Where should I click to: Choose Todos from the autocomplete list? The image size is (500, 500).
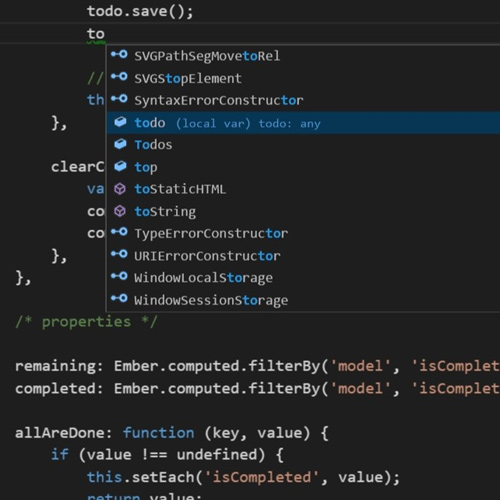point(303,145)
